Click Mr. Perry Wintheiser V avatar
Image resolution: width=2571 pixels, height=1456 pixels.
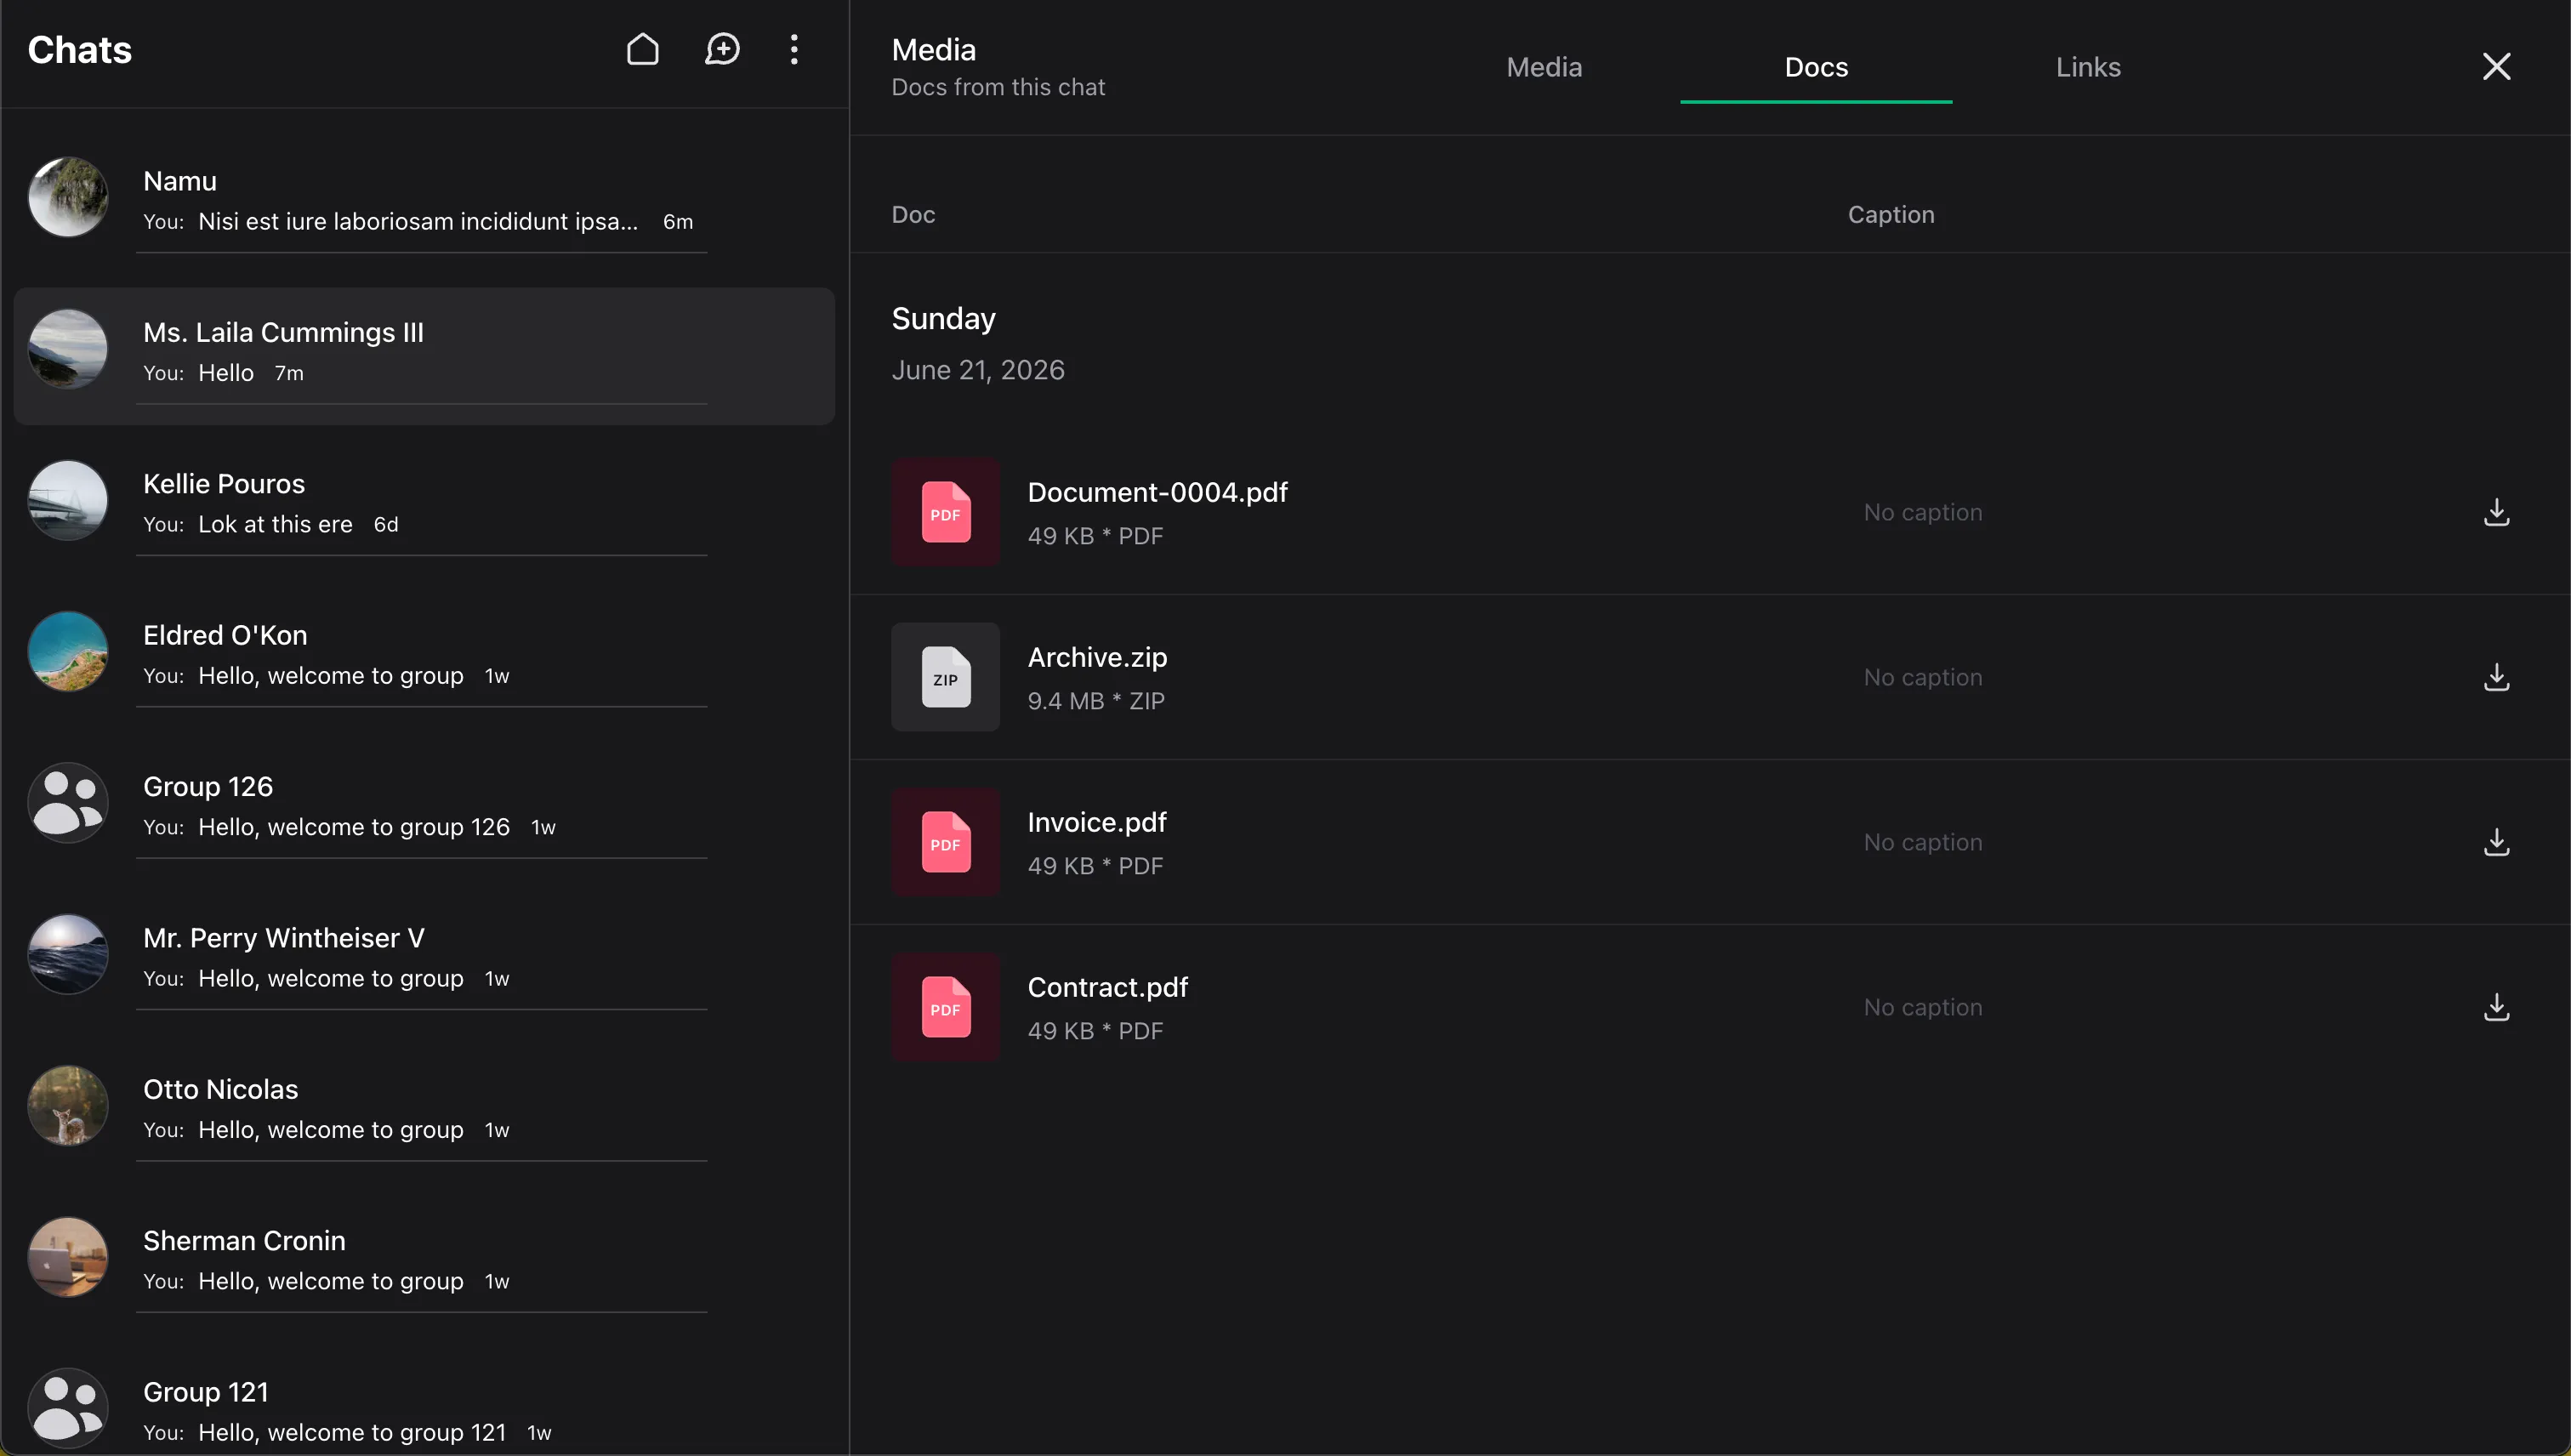point(68,955)
